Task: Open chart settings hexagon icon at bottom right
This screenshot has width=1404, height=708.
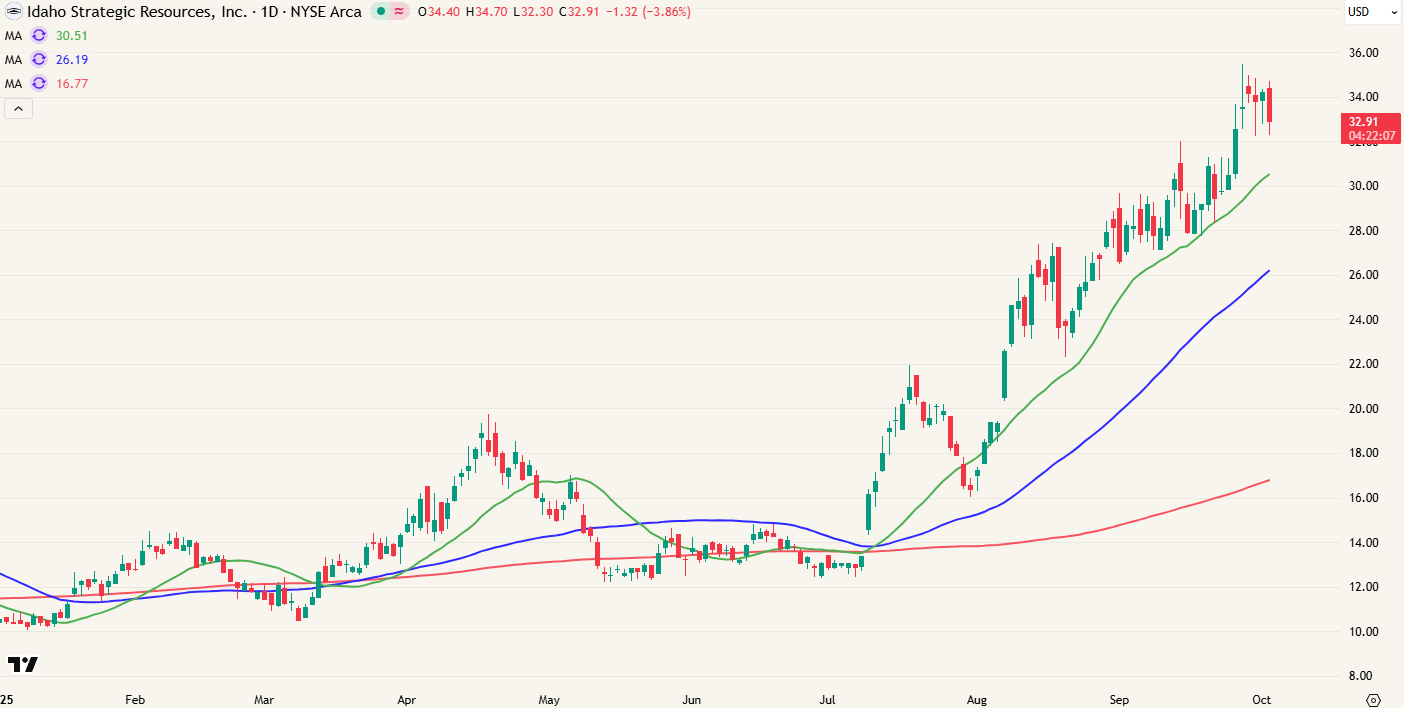Action: click(x=1373, y=699)
